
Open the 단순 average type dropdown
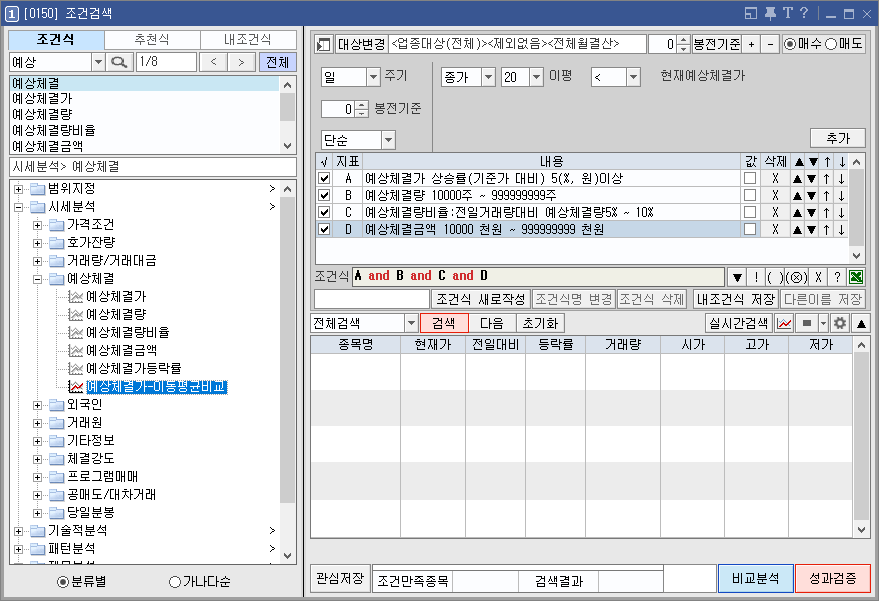[x=388, y=140]
